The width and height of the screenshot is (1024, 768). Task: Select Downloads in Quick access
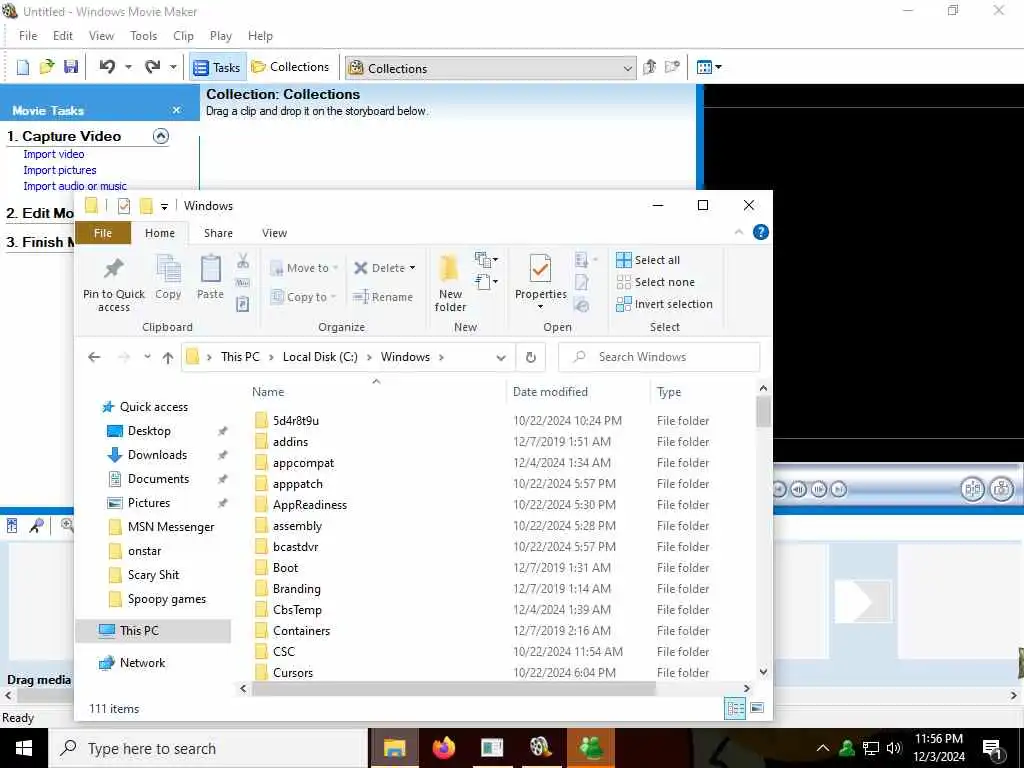(157, 455)
